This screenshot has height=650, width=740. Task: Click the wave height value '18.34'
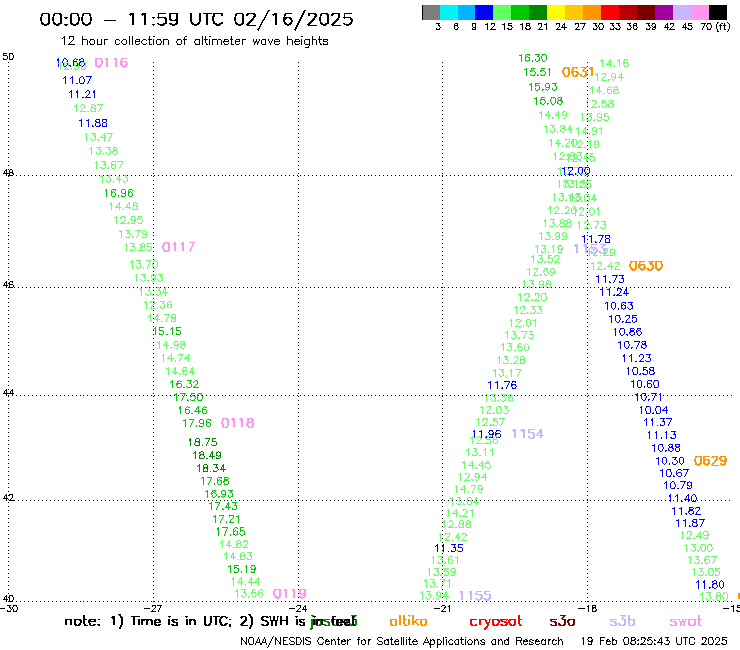[211, 468]
